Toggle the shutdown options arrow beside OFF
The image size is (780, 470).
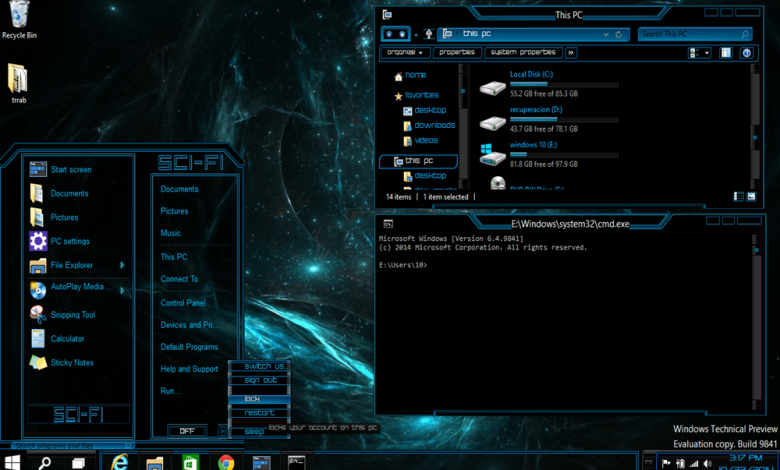(x=222, y=431)
